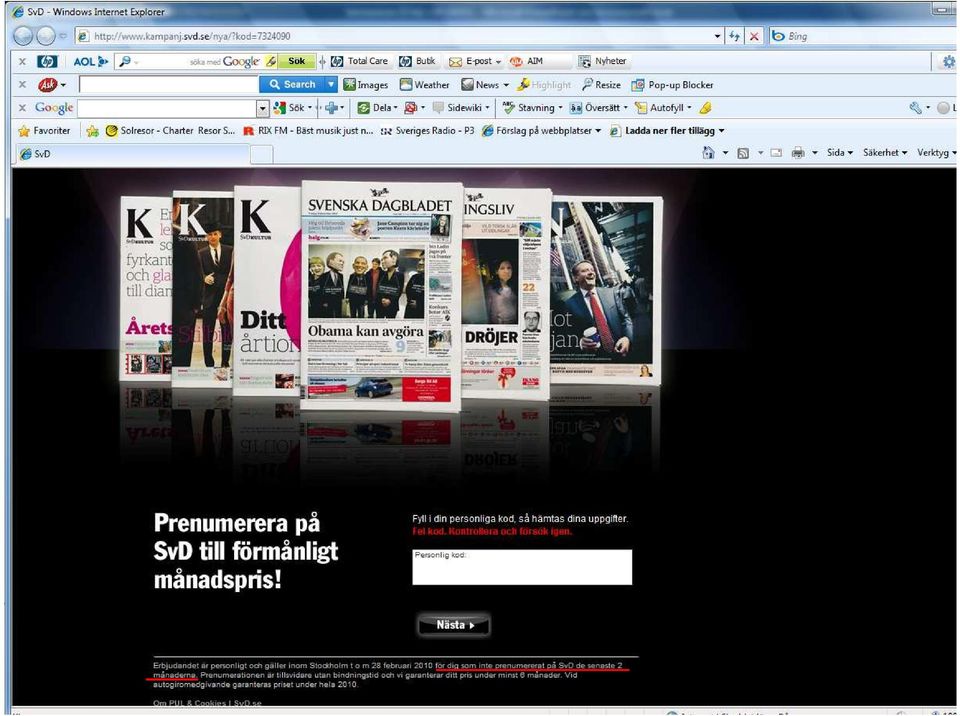Click the Ask logo button
960x716 pixels.
click(47, 85)
